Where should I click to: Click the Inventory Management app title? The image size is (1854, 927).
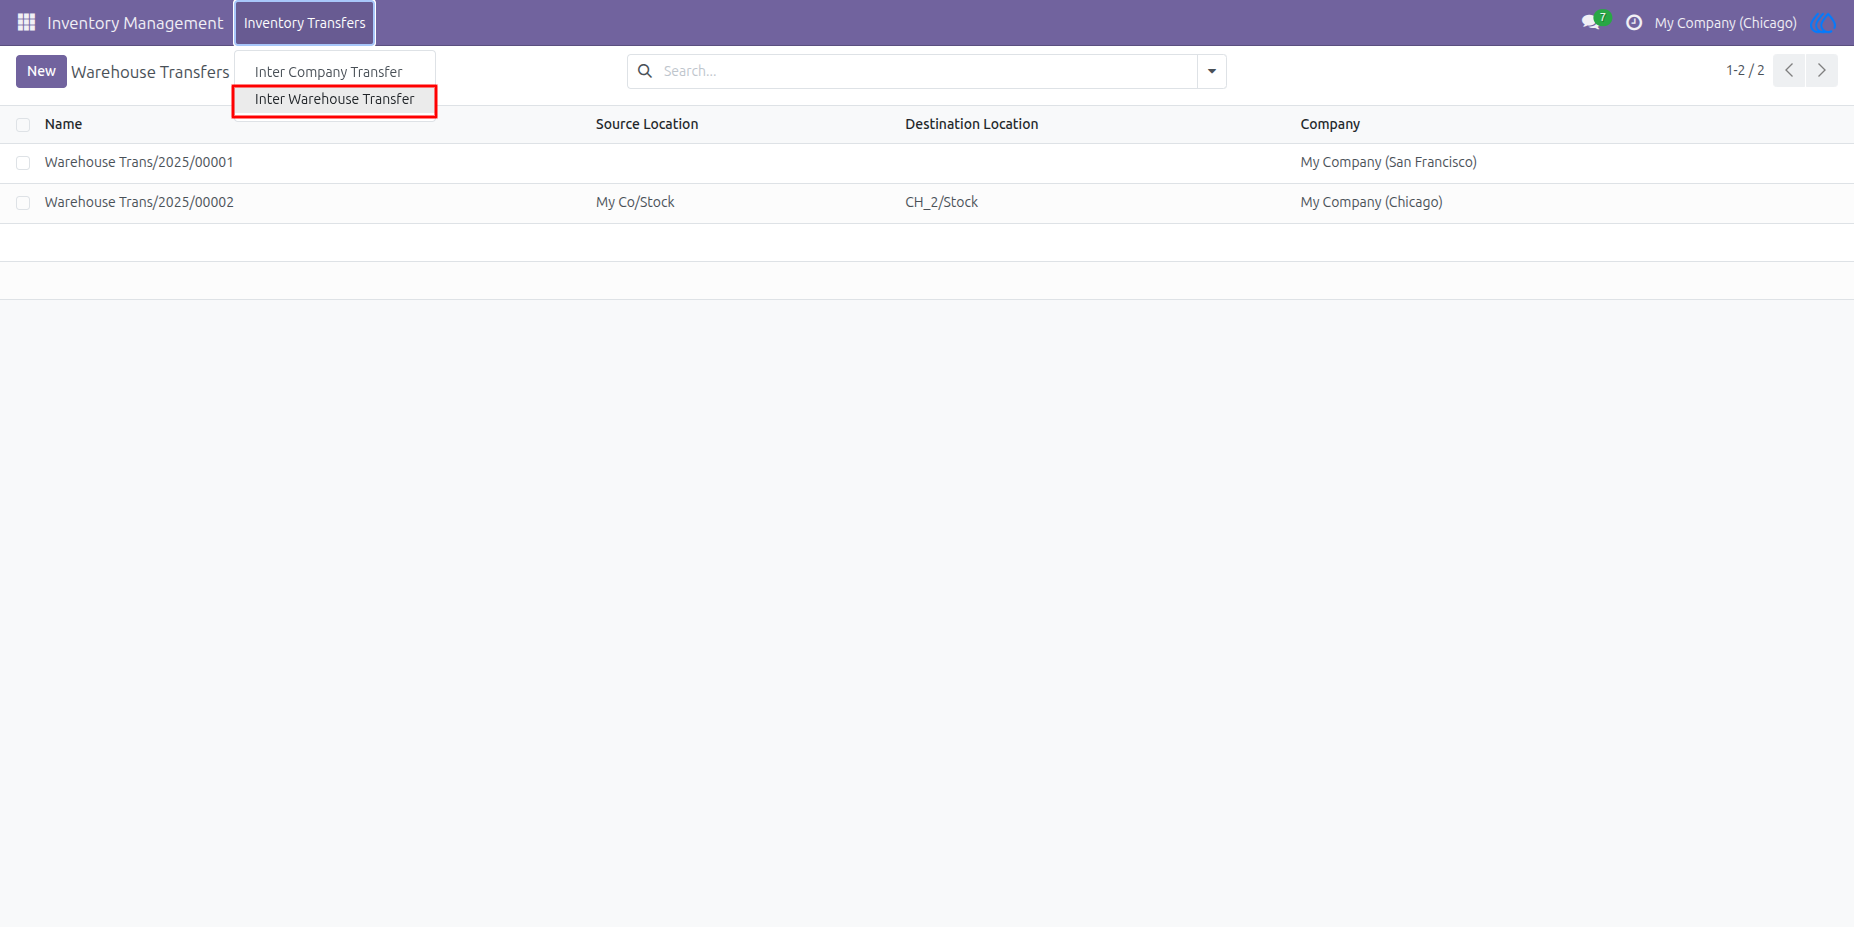pos(135,23)
